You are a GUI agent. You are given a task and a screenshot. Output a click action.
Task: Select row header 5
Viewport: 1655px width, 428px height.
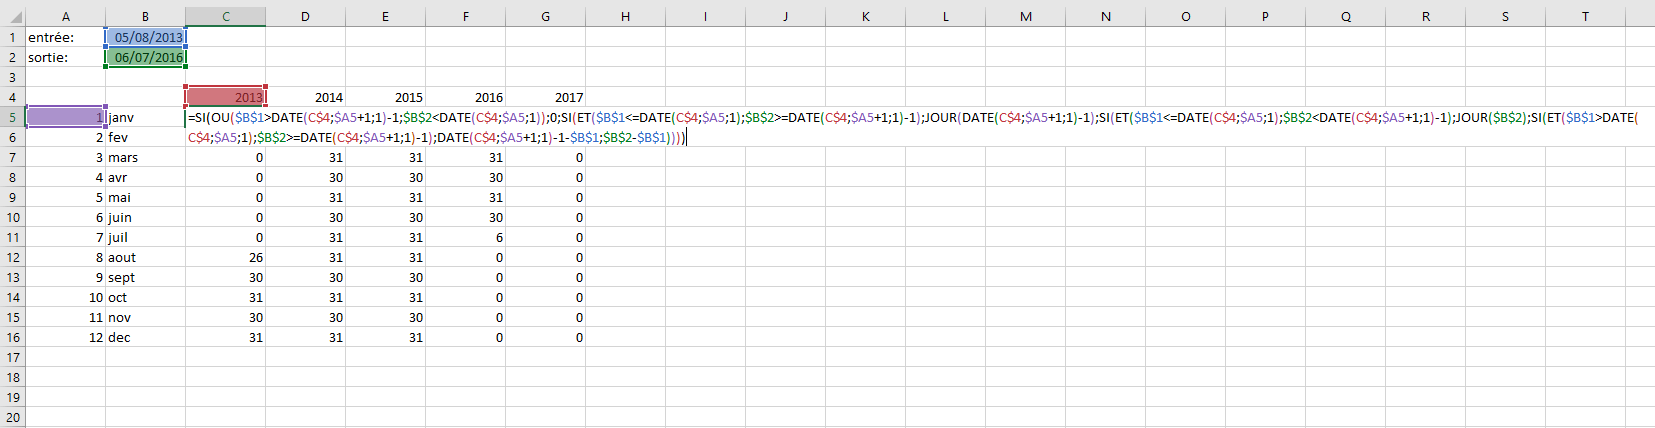(12, 117)
